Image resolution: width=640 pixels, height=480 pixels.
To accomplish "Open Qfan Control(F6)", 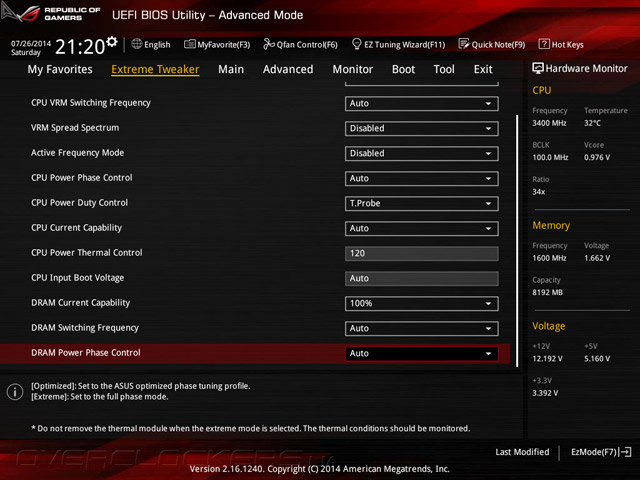I will 300,44.
